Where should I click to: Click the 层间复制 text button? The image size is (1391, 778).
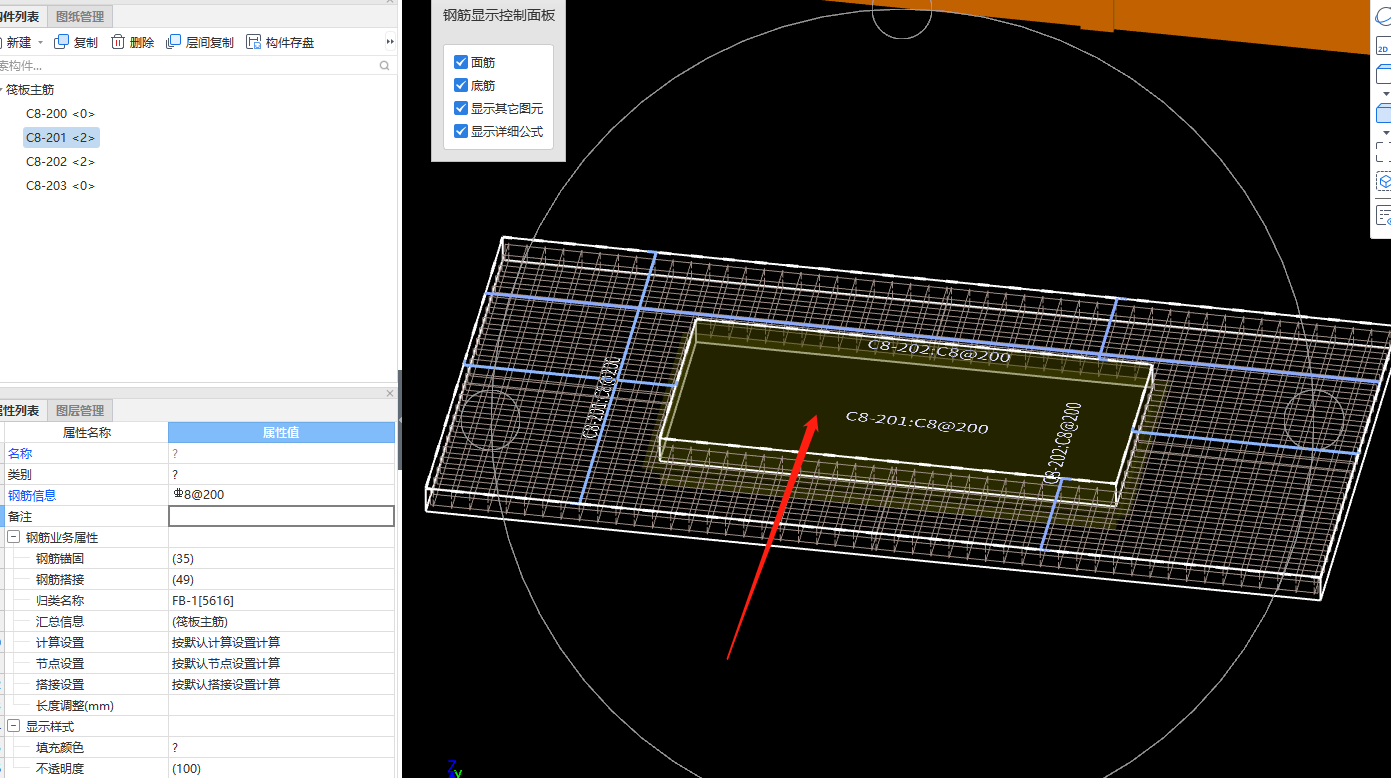[x=210, y=42]
